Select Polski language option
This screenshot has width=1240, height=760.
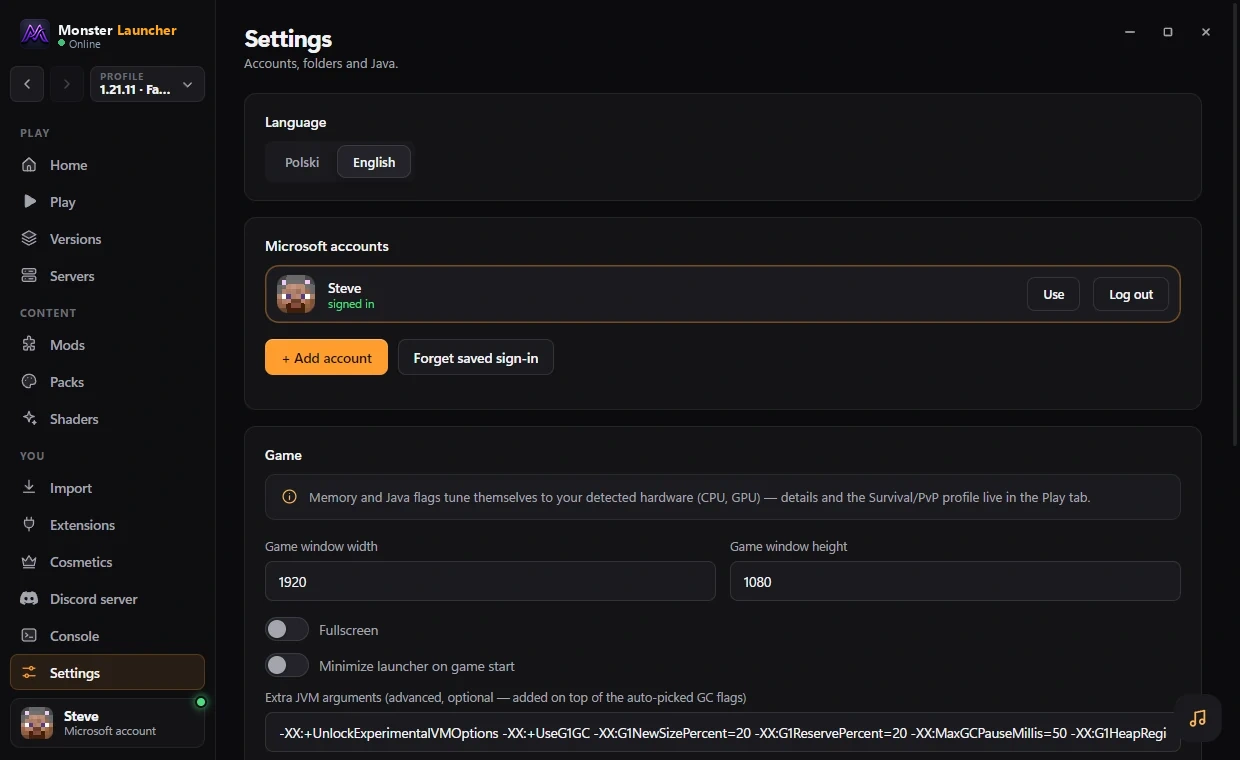coord(302,162)
